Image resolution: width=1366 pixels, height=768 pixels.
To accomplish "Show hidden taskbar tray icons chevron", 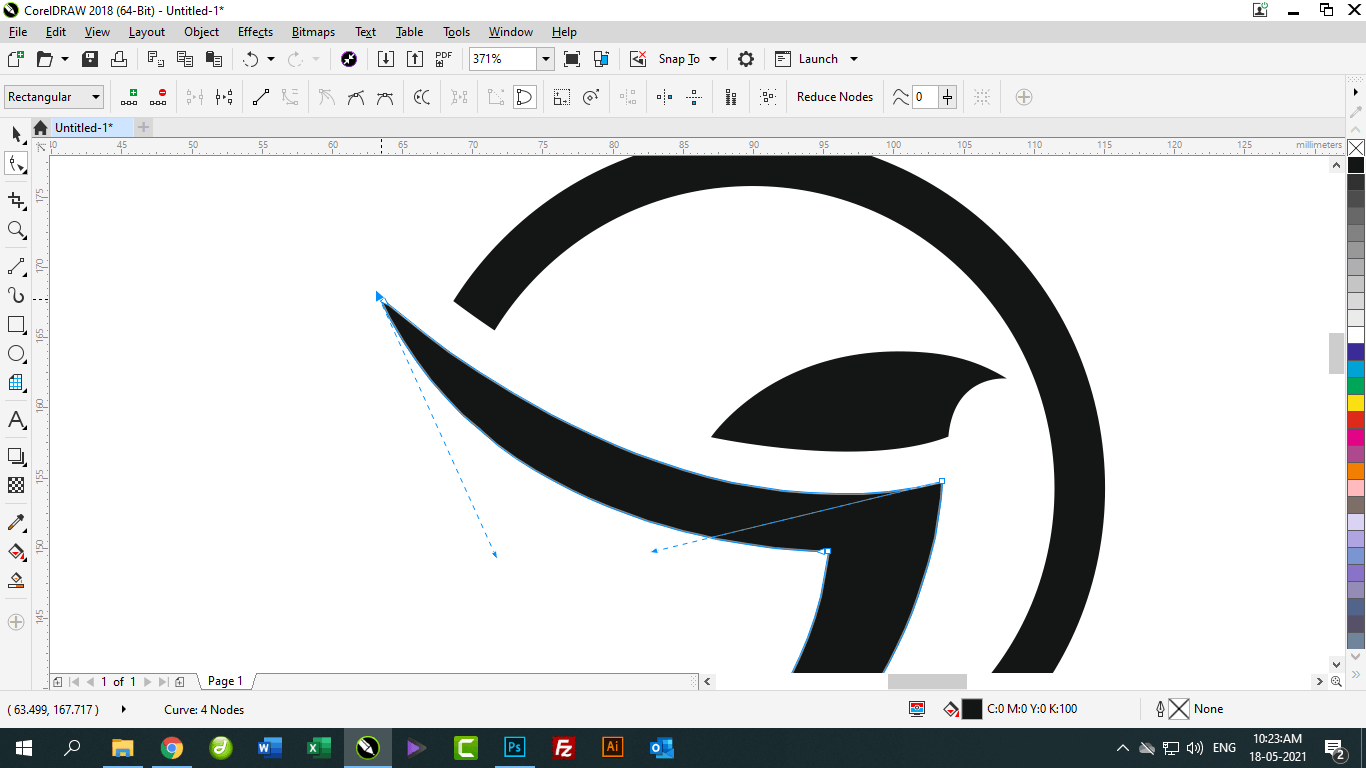I will [x=1123, y=748].
